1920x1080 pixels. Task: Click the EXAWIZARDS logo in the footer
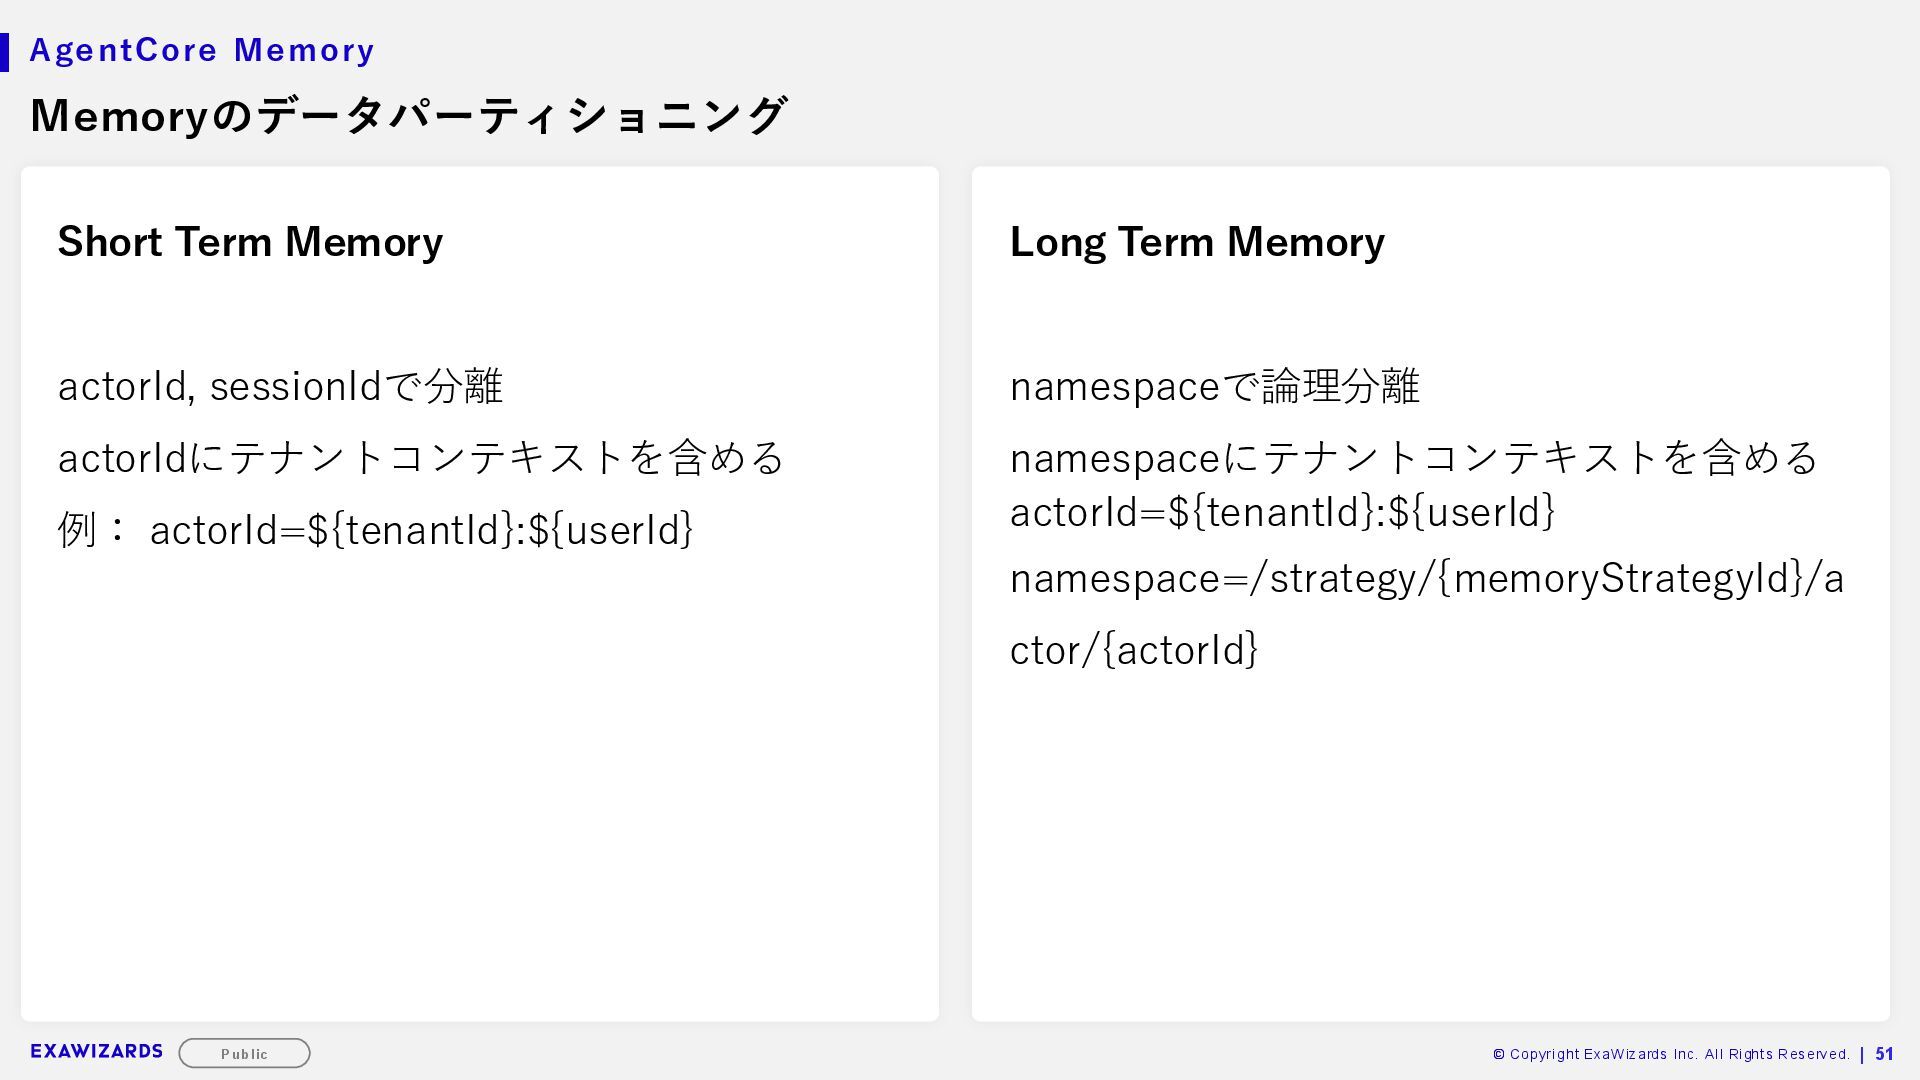pyautogui.click(x=96, y=1051)
